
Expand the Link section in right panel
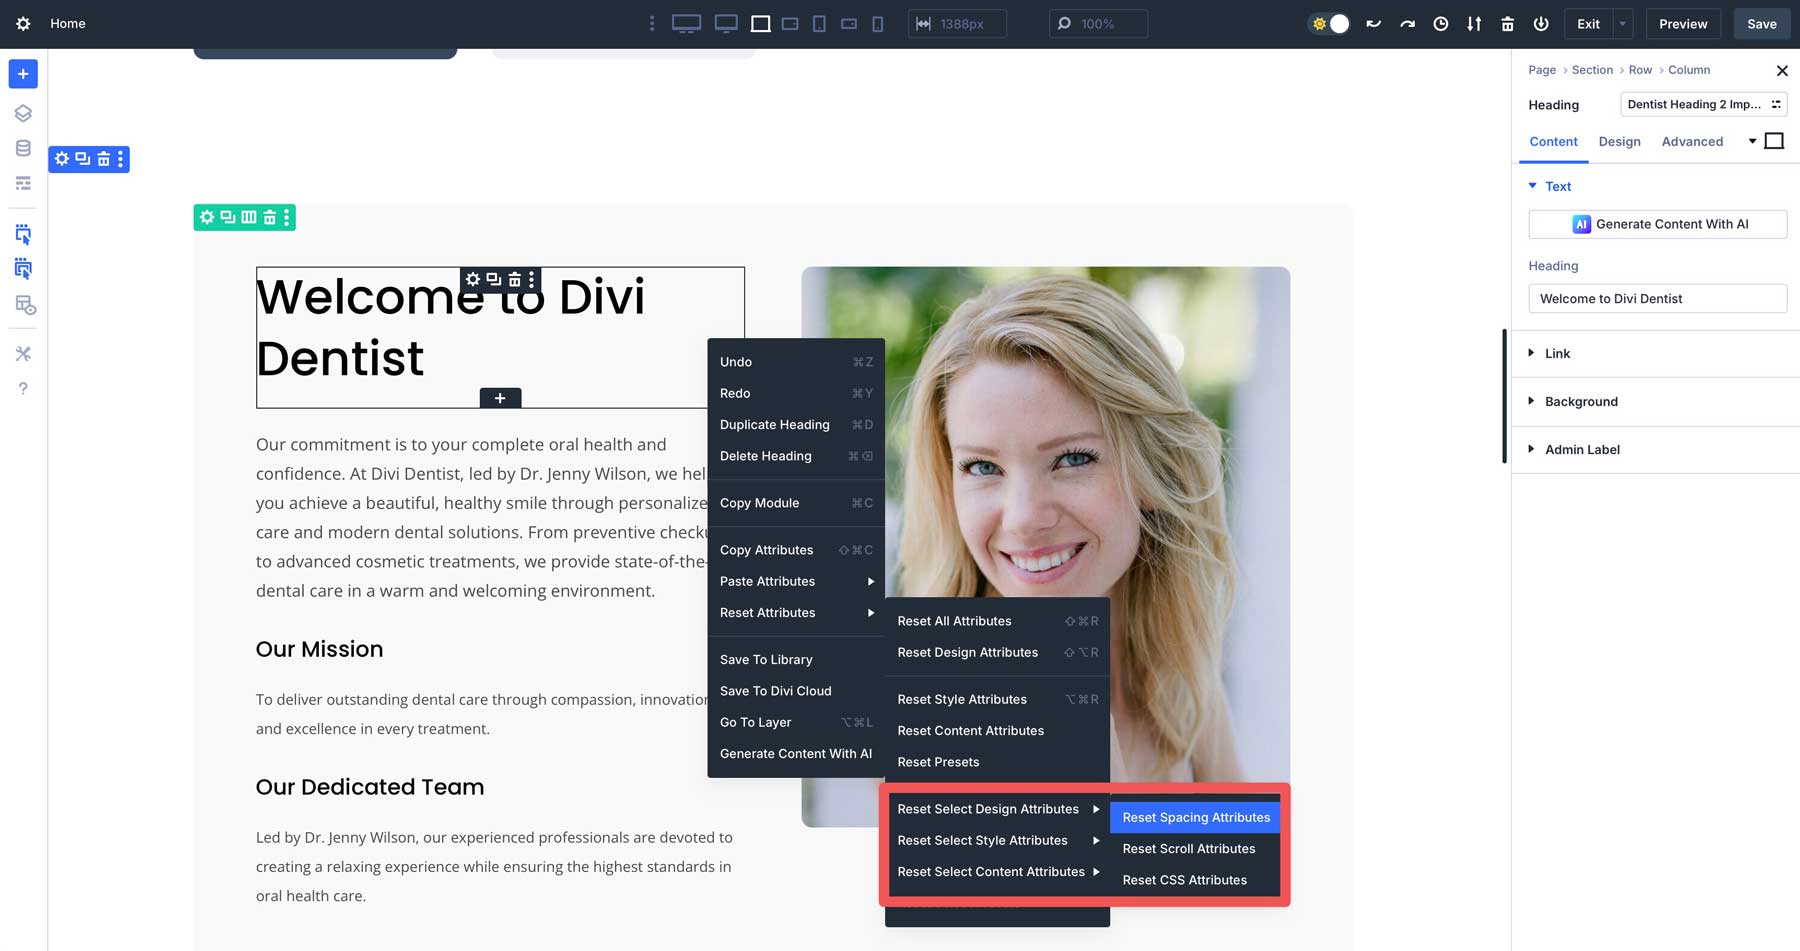pos(1557,353)
